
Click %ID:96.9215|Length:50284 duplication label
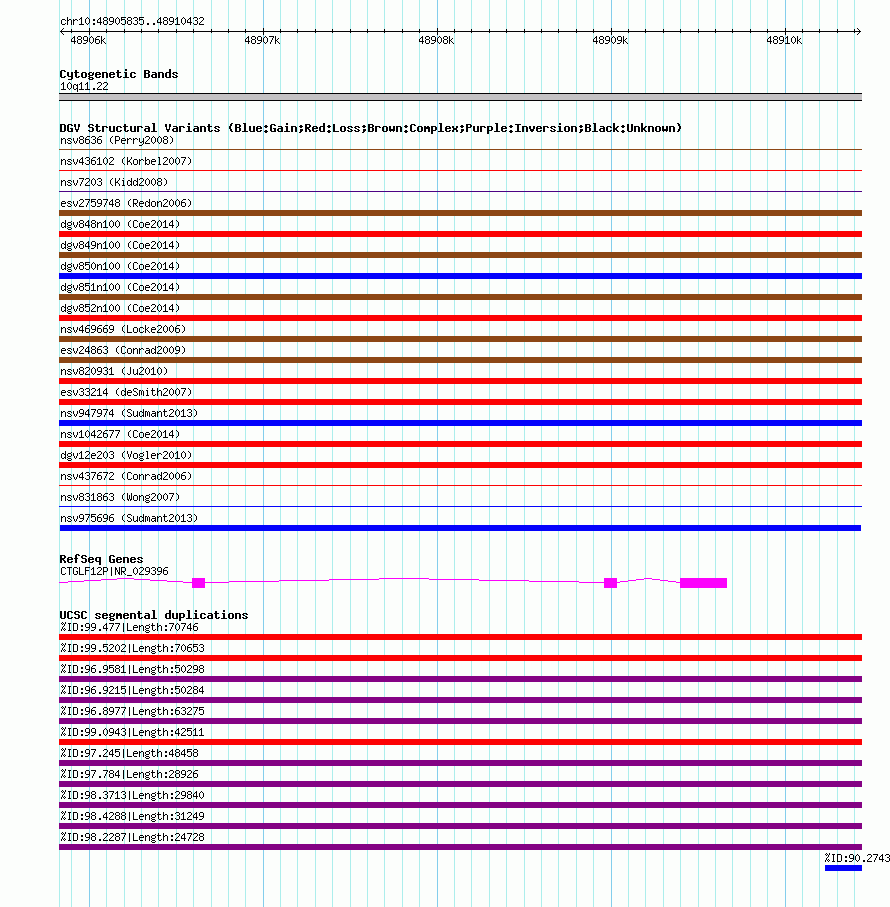[x=132, y=691]
